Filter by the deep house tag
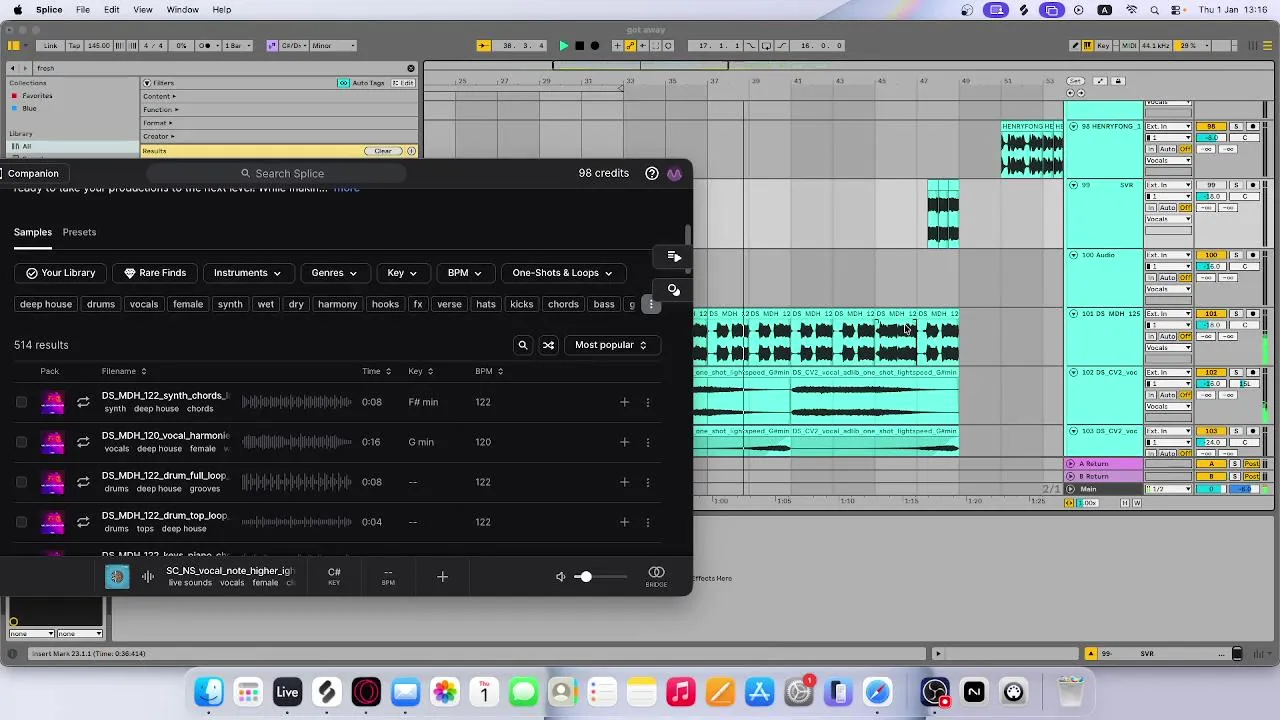This screenshot has width=1280, height=720. tap(46, 304)
